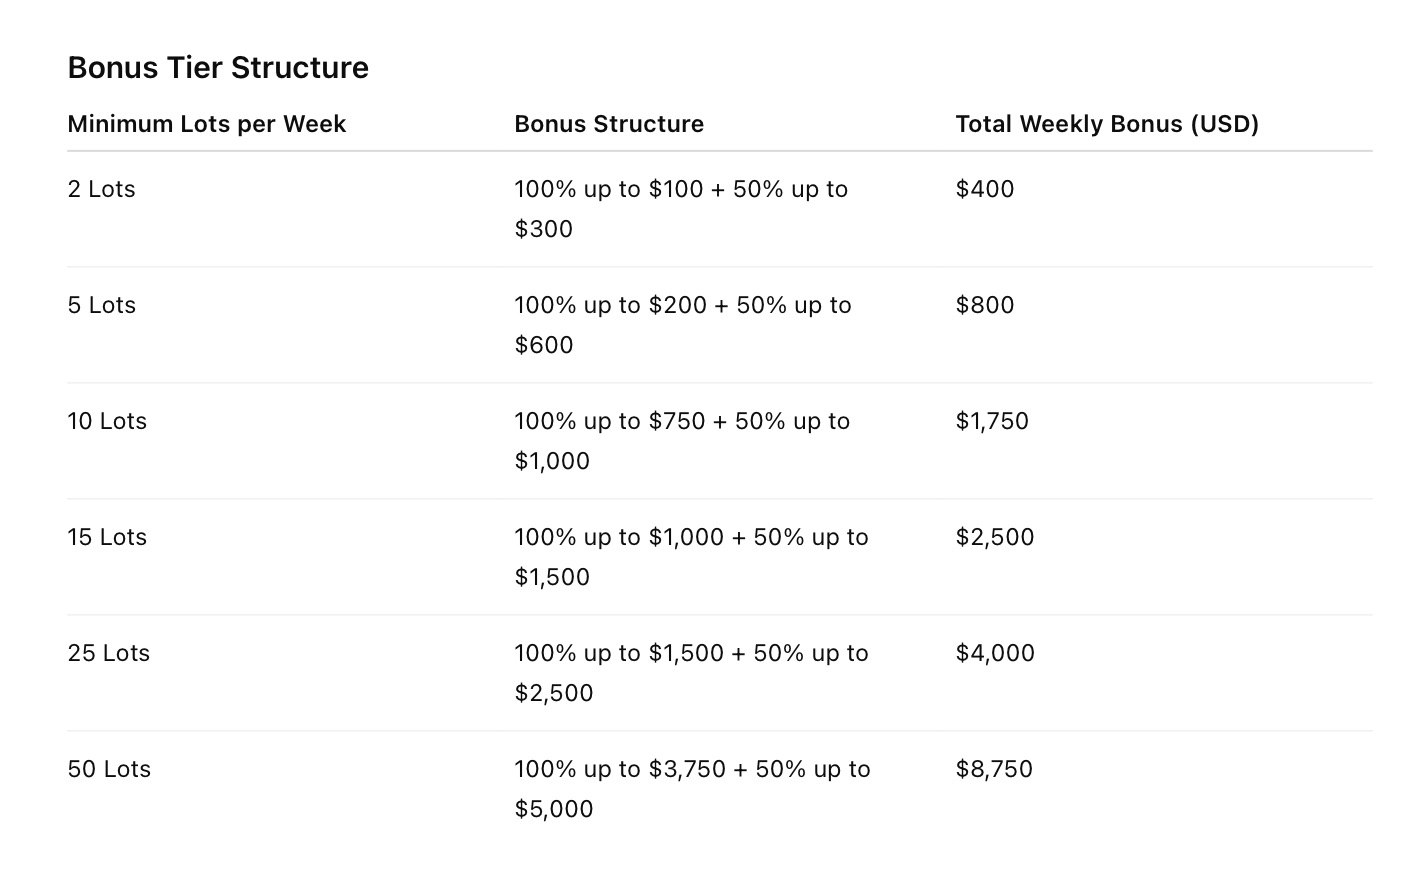
Task: Click the $8,750 total weekly bonus cell
Action: point(994,769)
